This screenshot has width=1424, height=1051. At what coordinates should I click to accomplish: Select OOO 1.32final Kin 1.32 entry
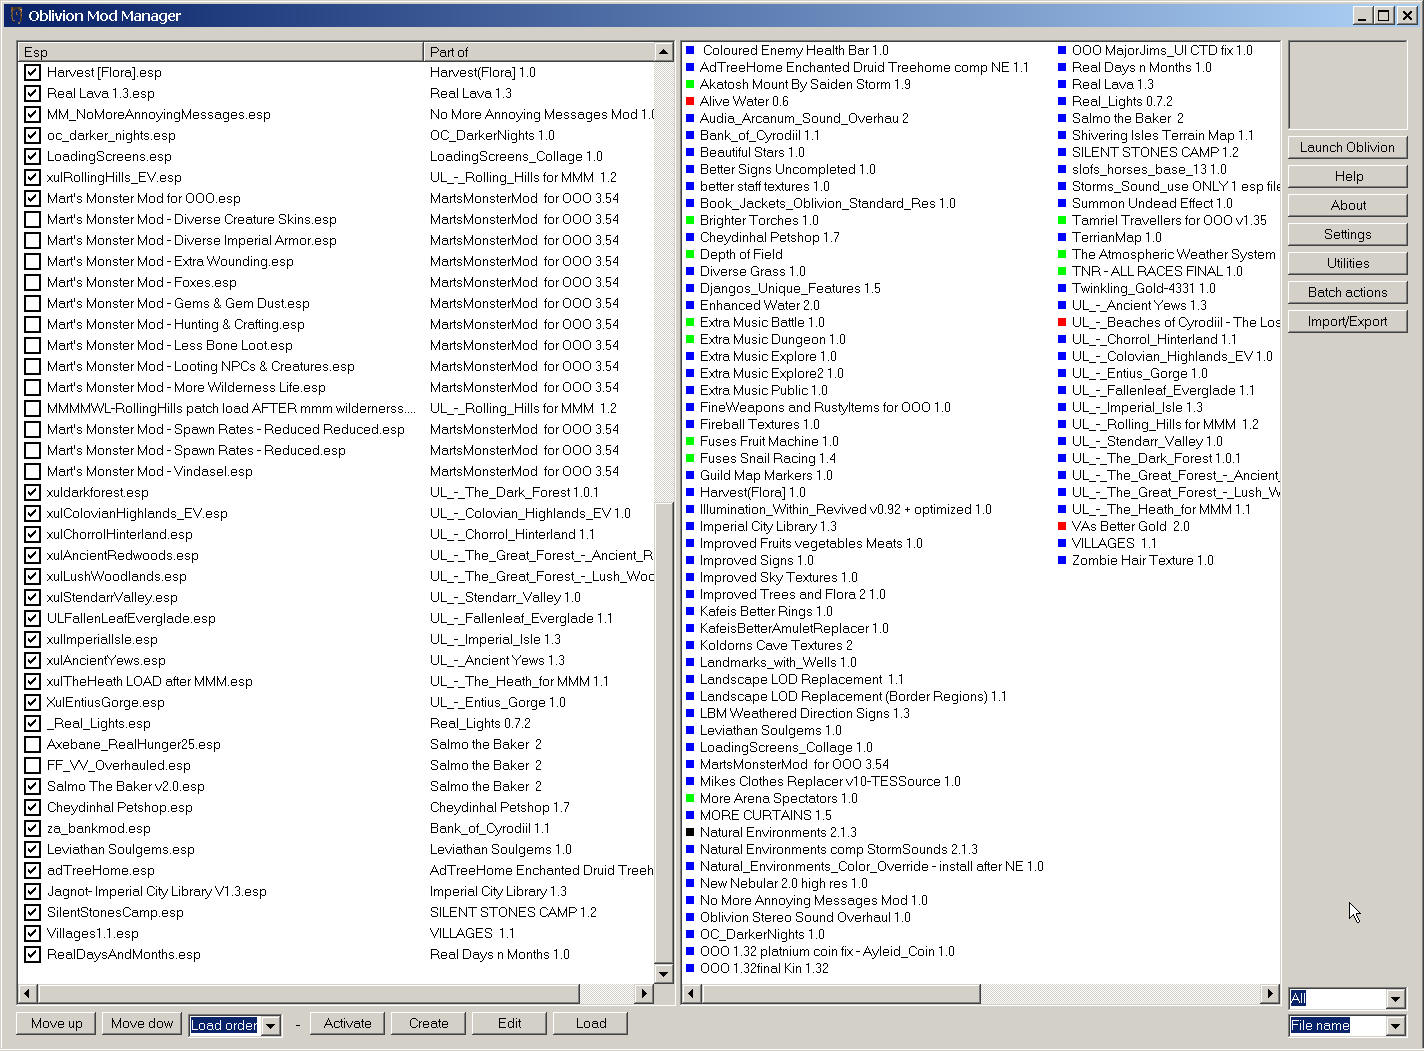764,968
